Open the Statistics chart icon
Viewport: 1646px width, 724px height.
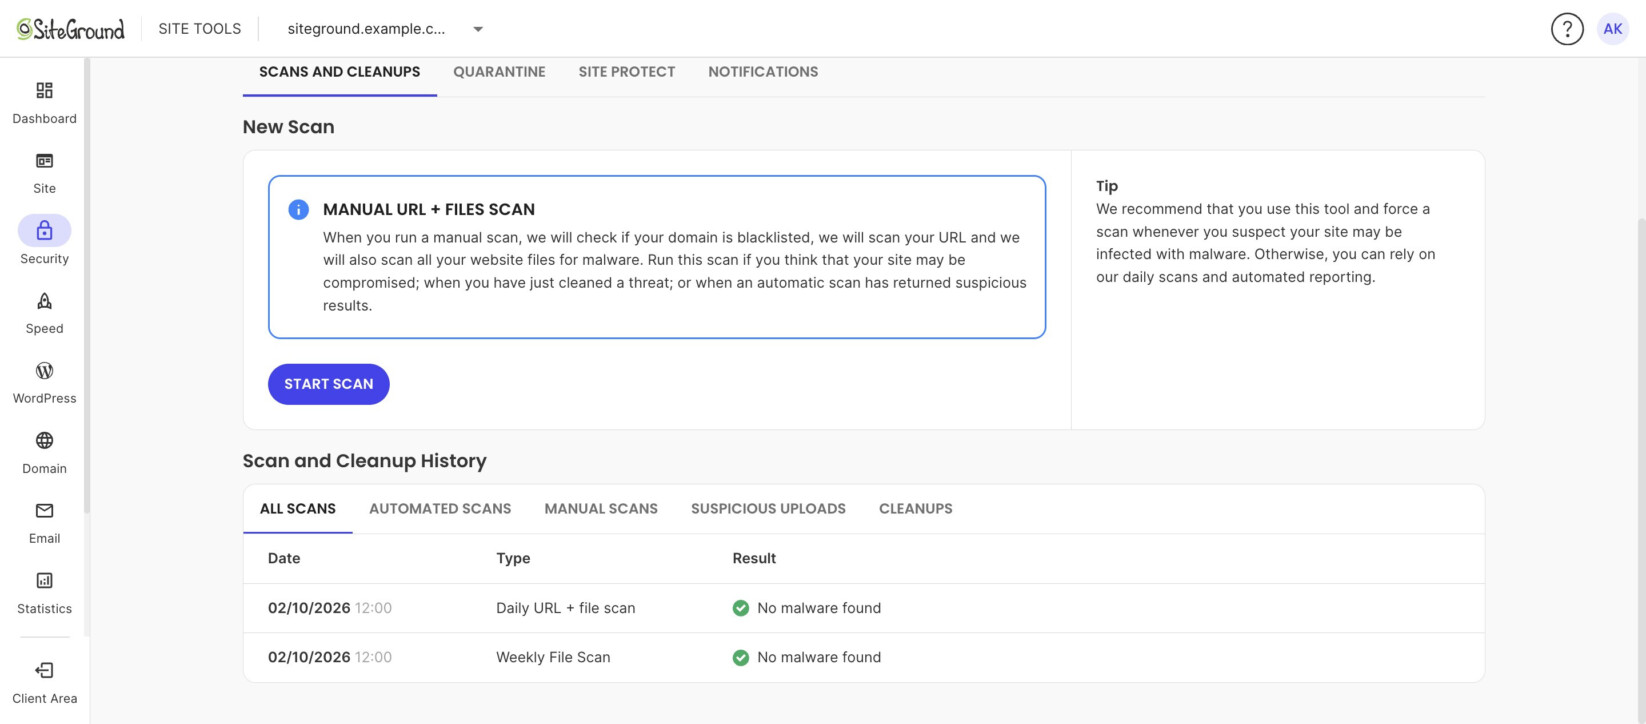44,581
